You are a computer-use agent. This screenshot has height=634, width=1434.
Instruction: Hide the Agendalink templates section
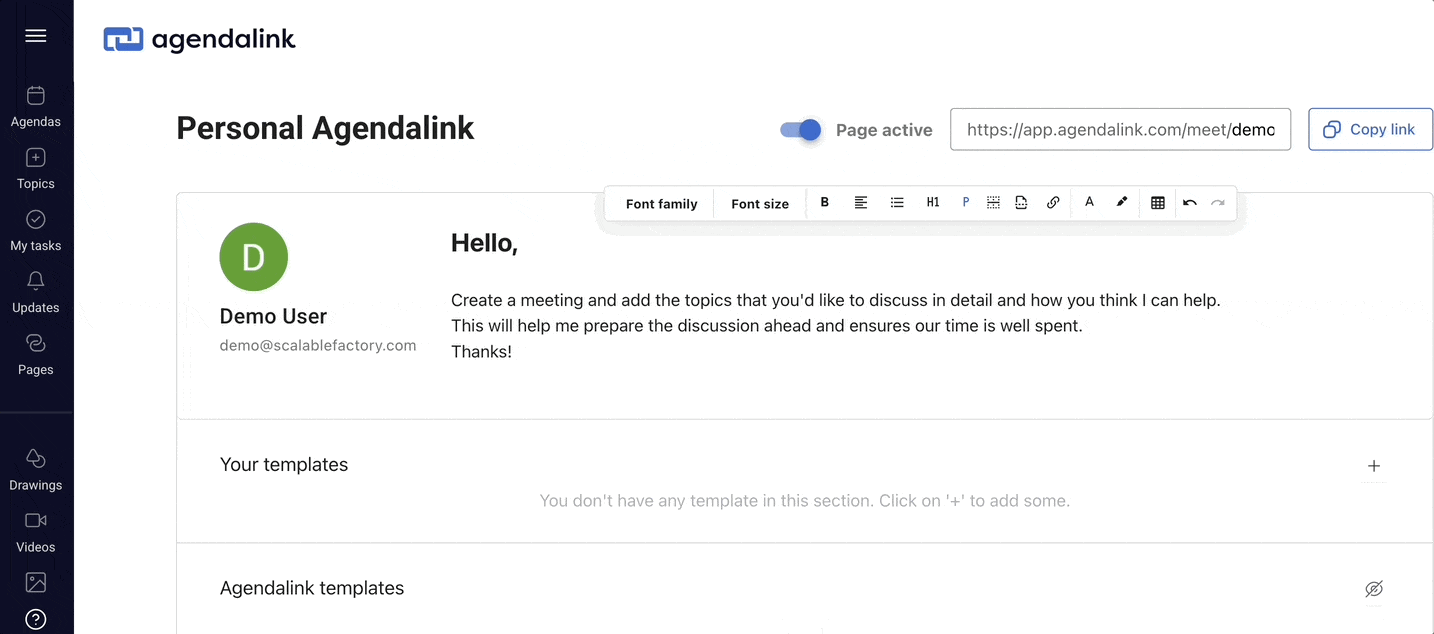click(1374, 589)
